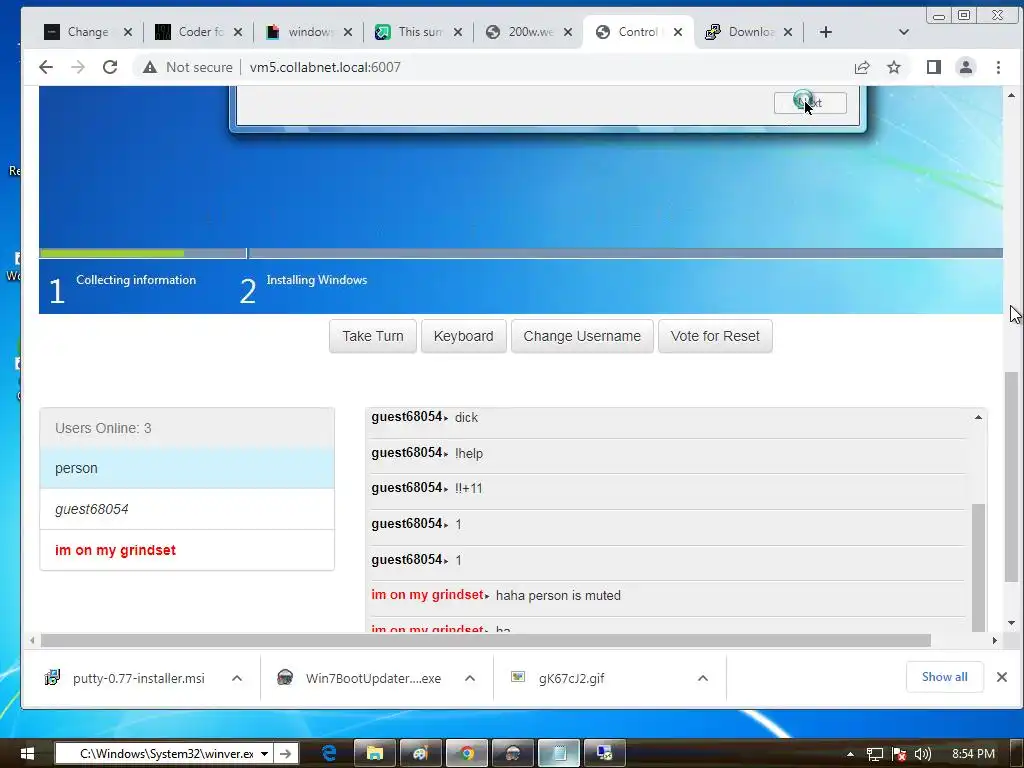This screenshot has width=1024, height=768.
Task: Open the Action Center flag icon
Action: [x=899, y=754]
